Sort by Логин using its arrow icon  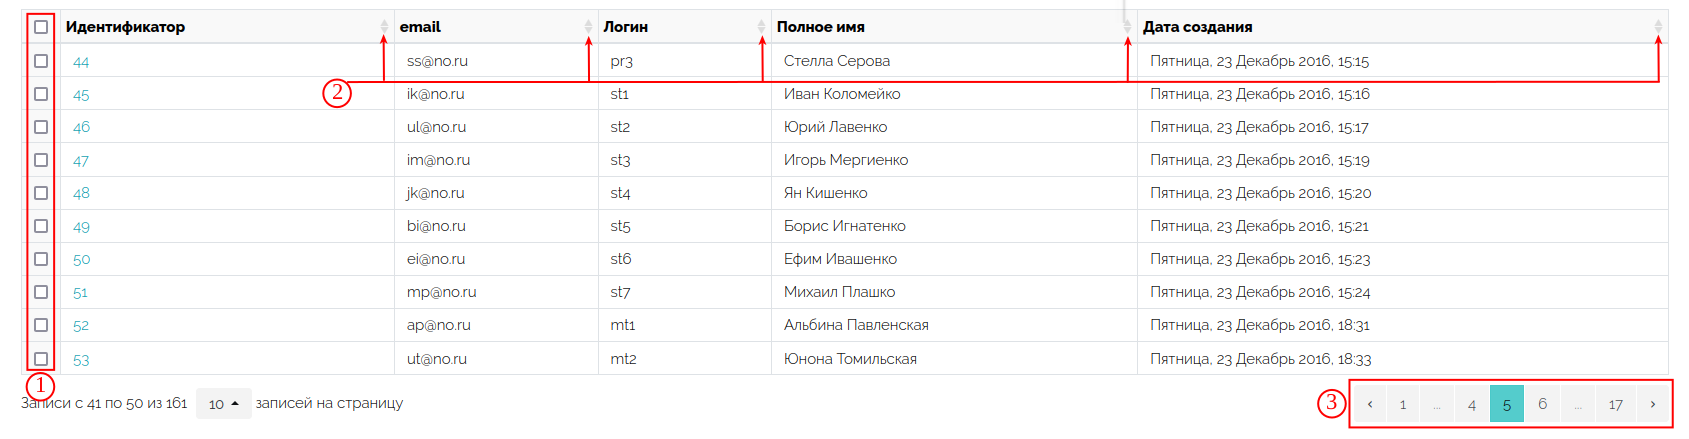coord(762,27)
